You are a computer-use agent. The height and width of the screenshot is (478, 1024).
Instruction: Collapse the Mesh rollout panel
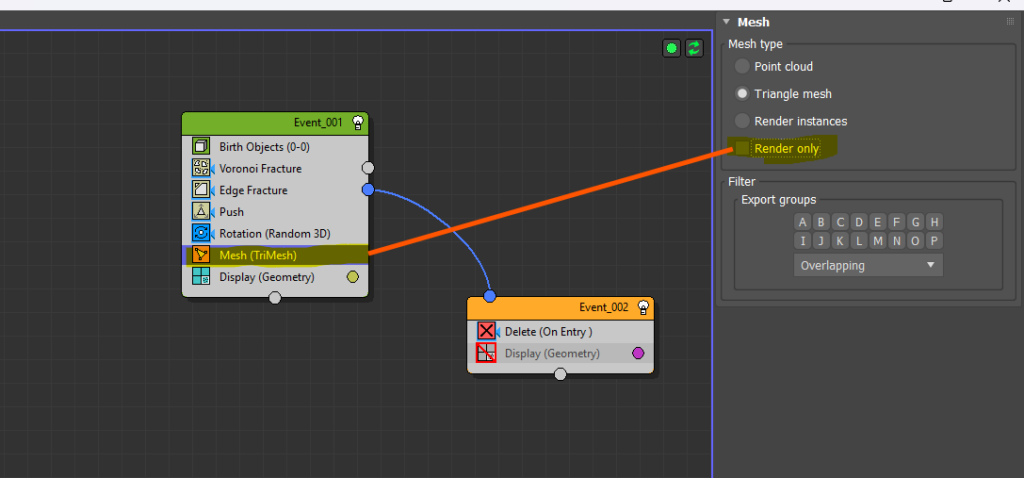tap(726, 22)
